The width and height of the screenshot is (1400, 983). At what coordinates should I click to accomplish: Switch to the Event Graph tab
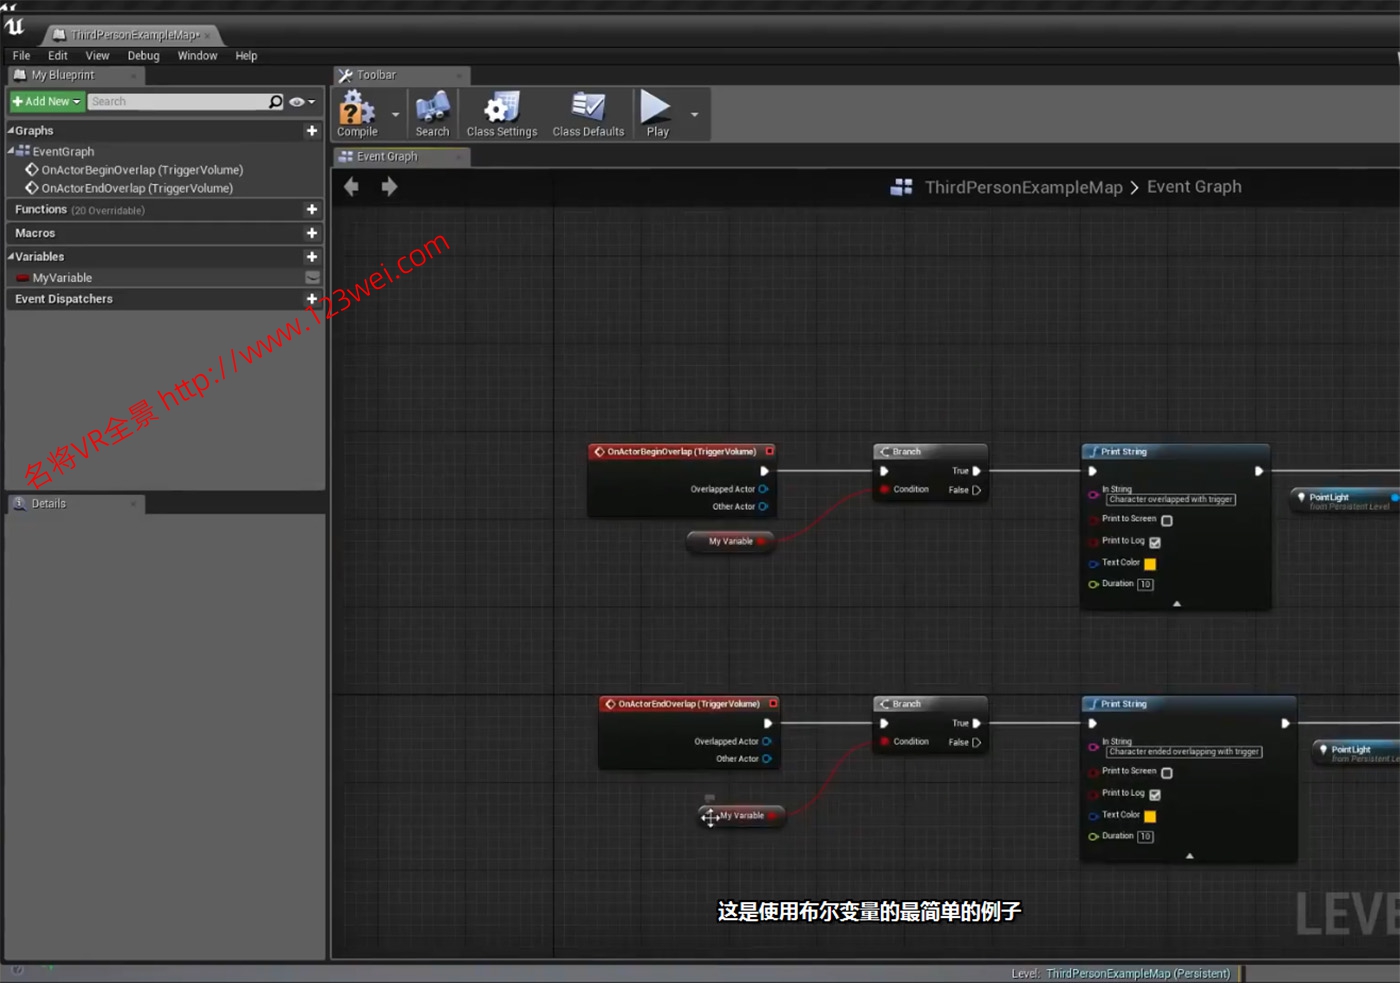coord(387,157)
